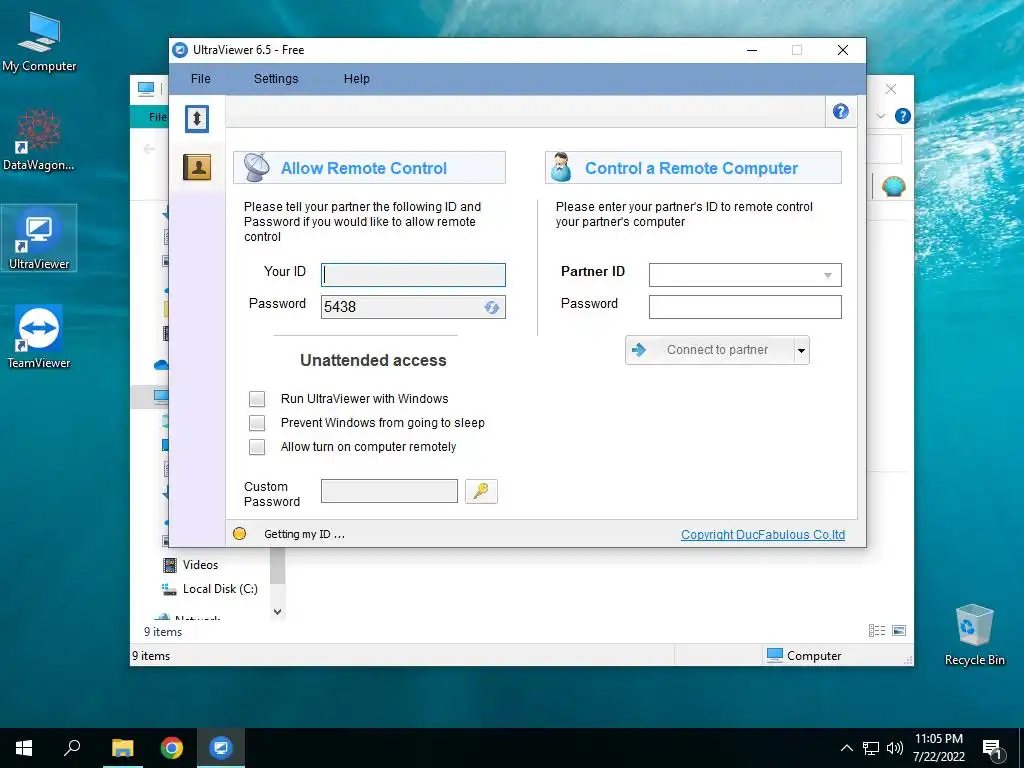1024x768 pixels.
Task: Open the Connect to partner dropdown arrow
Action: coord(801,351)
